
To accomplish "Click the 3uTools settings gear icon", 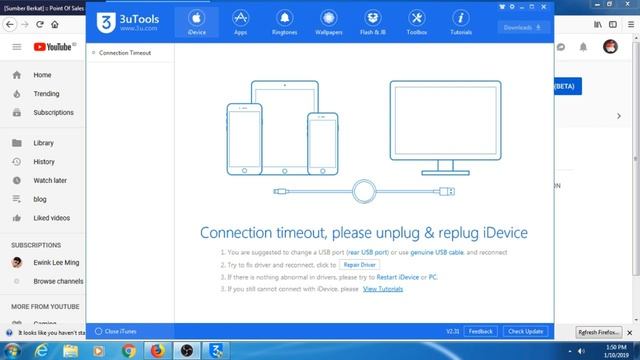I will click(512, 7).
